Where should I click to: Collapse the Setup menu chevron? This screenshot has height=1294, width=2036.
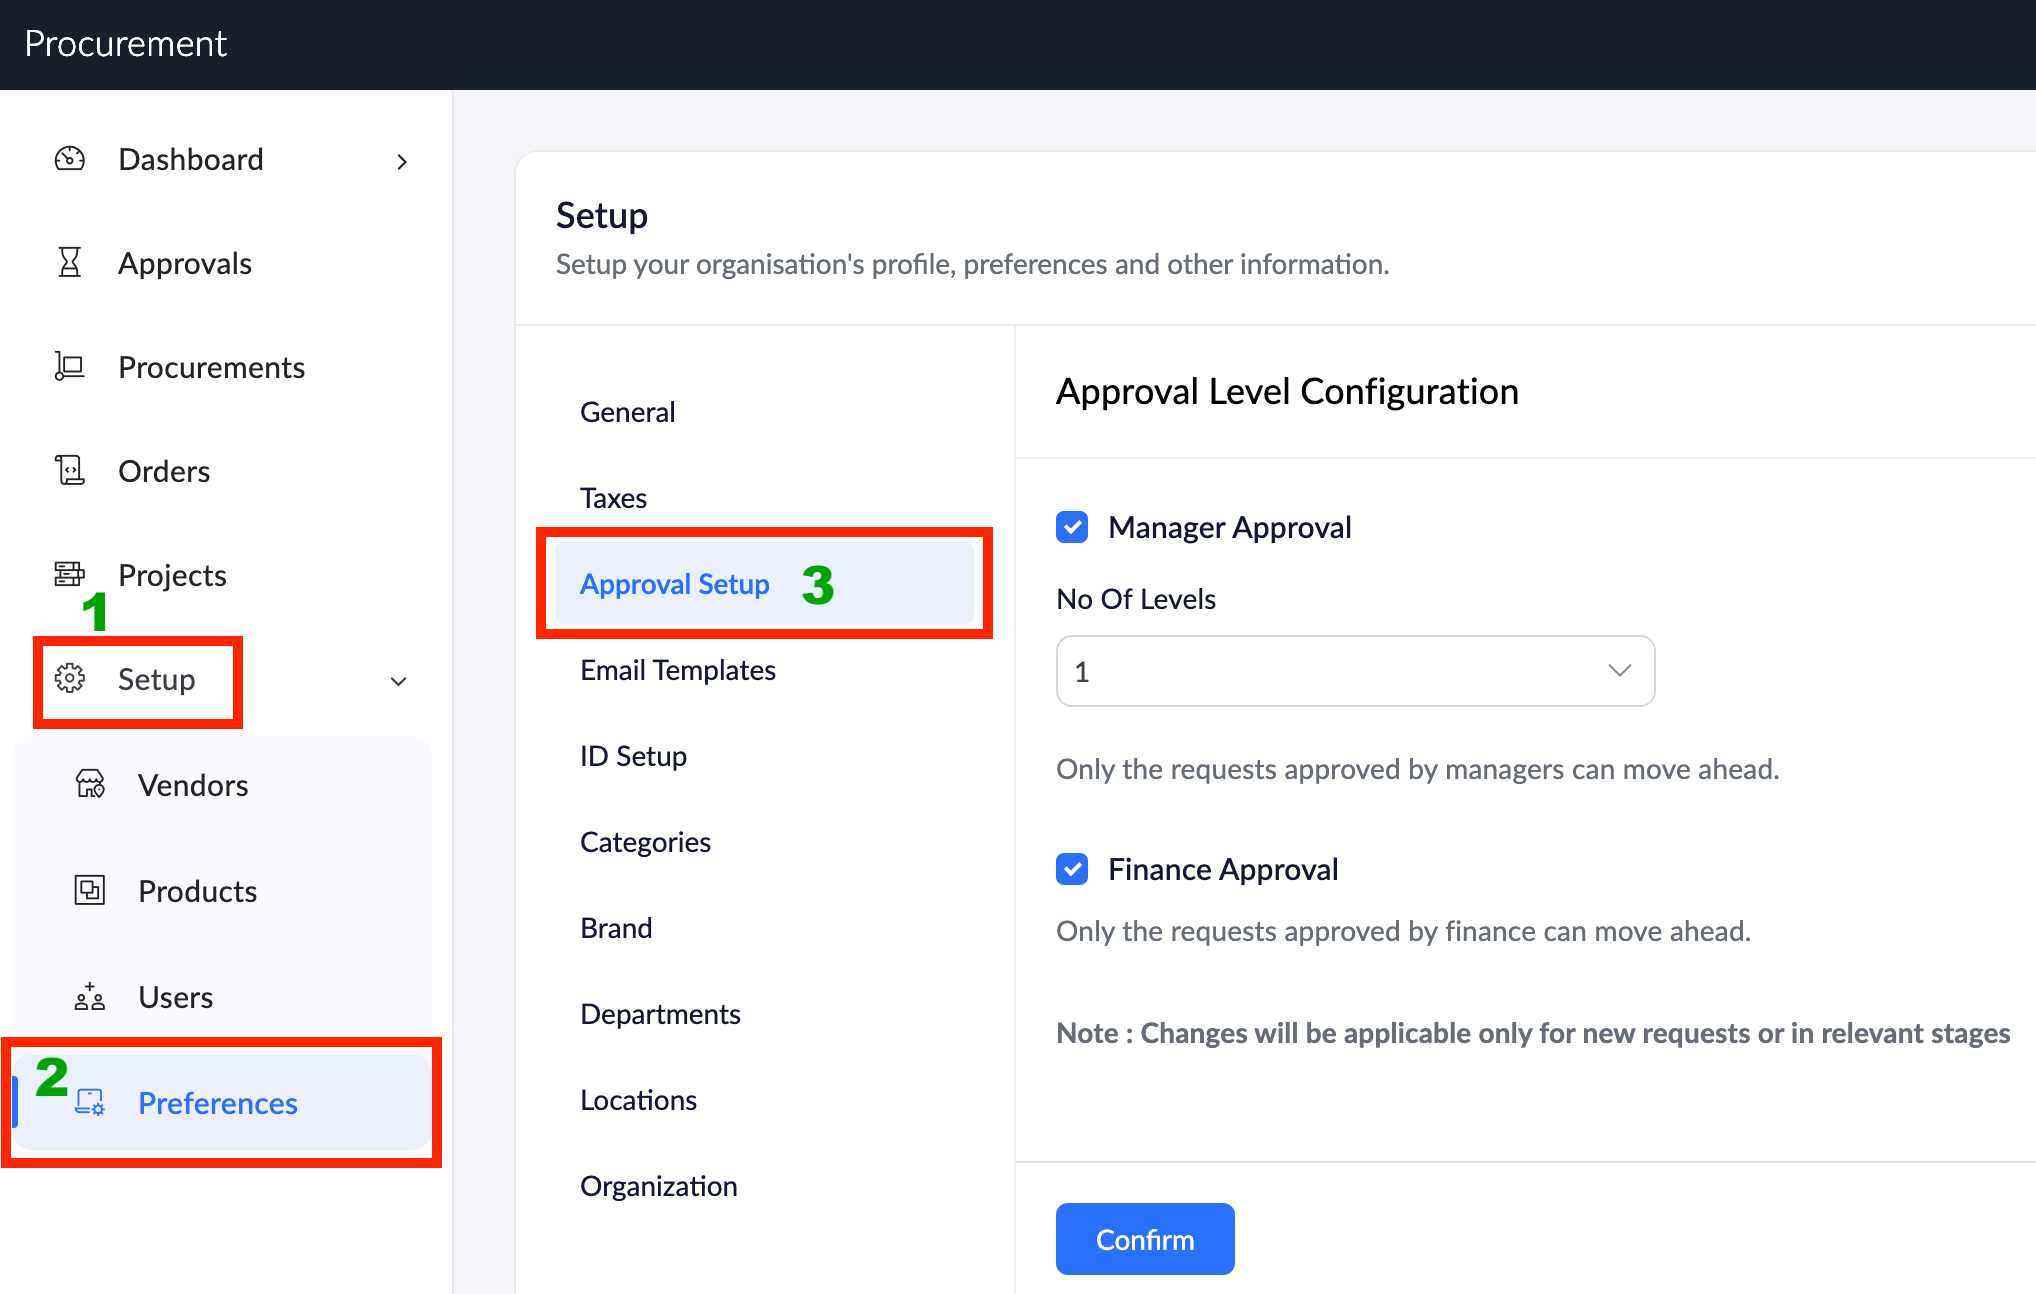(x=398, y=681)
